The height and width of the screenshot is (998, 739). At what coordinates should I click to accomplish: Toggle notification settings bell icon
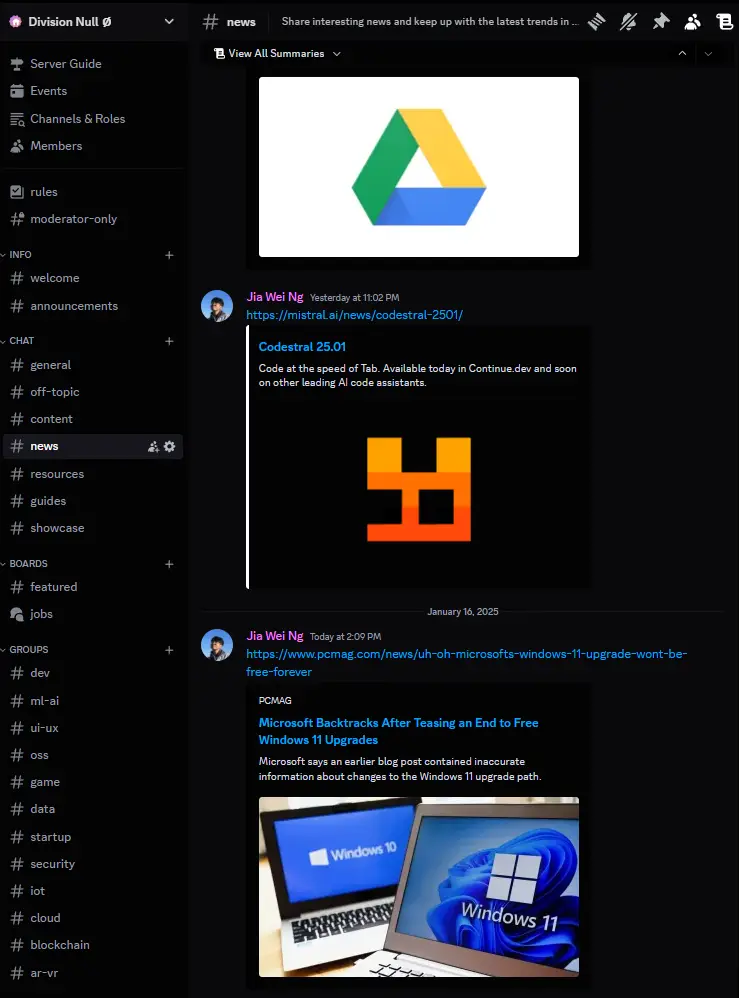628,22
